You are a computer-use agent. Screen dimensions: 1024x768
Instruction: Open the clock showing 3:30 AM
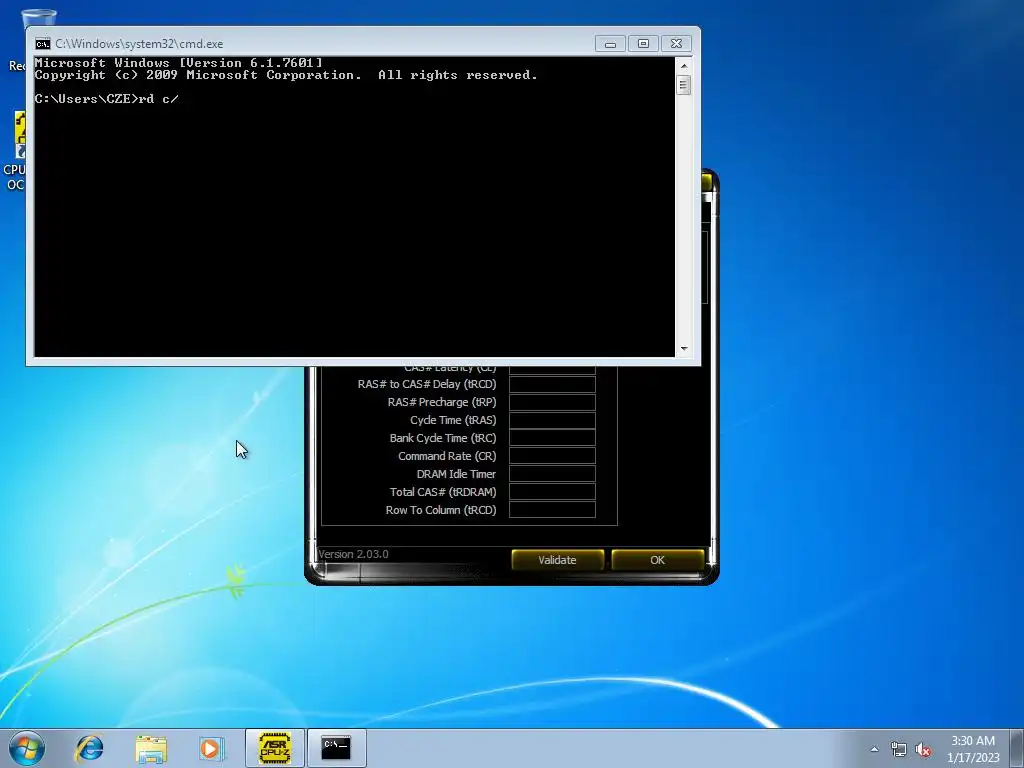pyautogui.click(x=972, y=741)
